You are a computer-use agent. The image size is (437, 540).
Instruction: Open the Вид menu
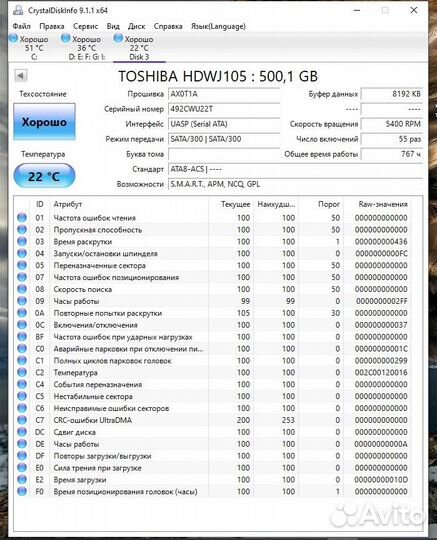113,26
